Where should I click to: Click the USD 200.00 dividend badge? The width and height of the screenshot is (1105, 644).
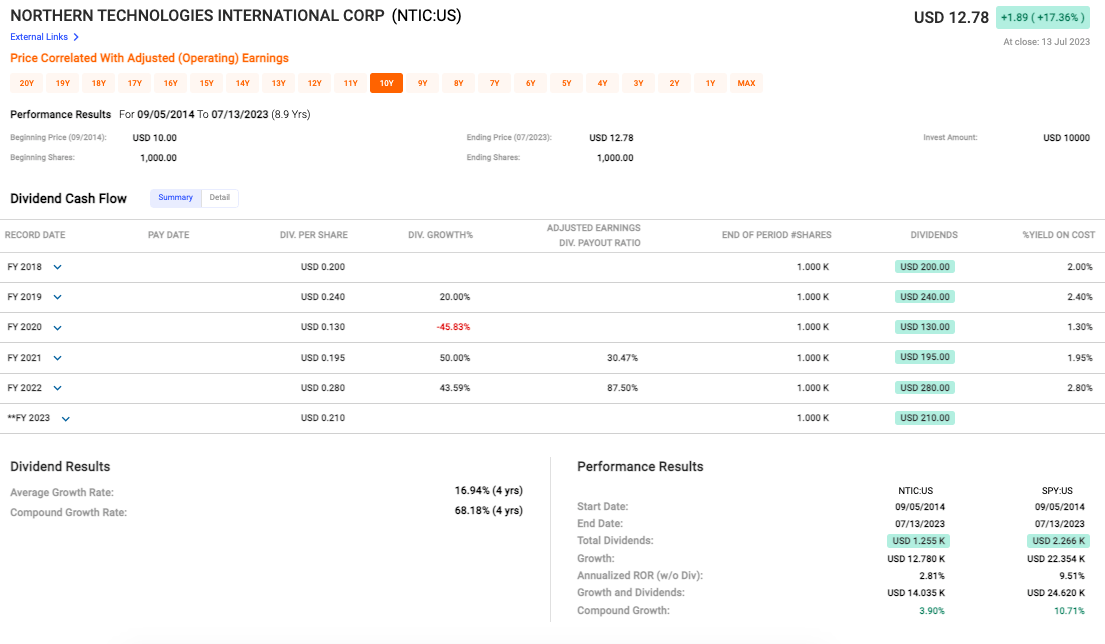(x=925, y=267)
